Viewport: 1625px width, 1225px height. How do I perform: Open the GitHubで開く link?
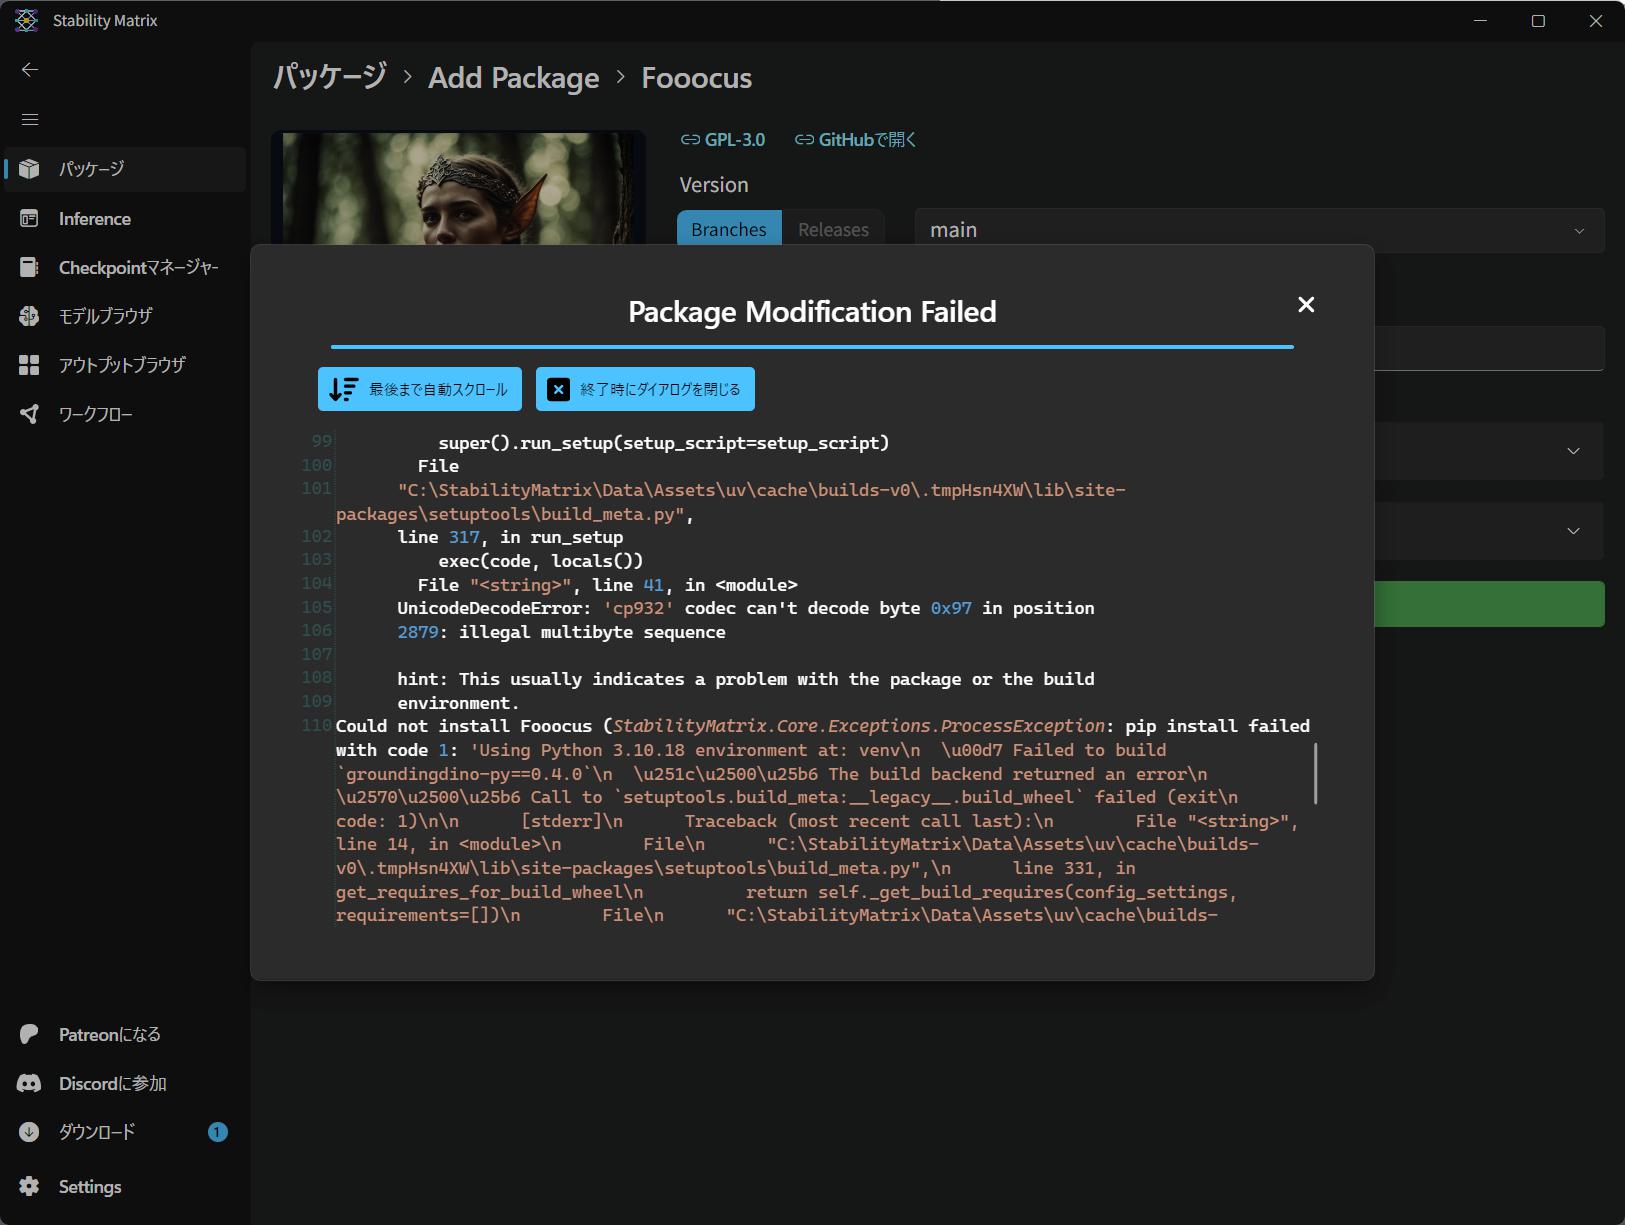(x=856, y=140)
